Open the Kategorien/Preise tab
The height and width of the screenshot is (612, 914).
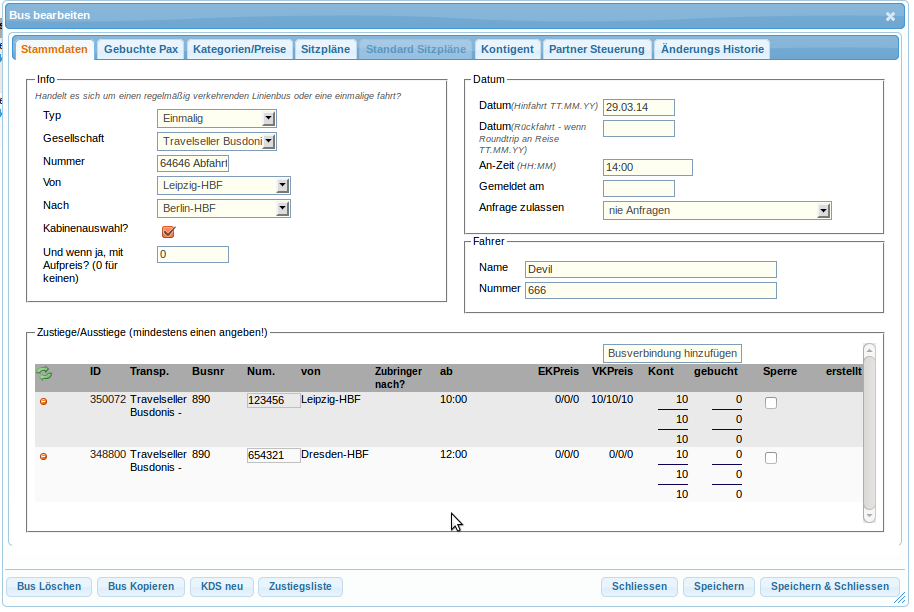coord(240,49)
